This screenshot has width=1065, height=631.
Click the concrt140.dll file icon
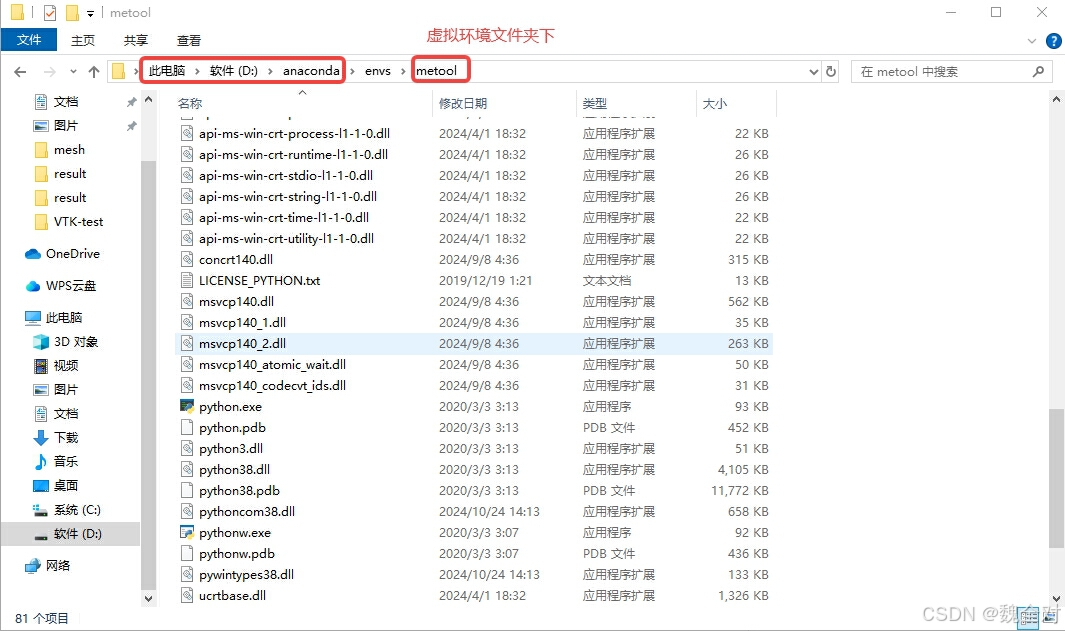click(187, 259)
